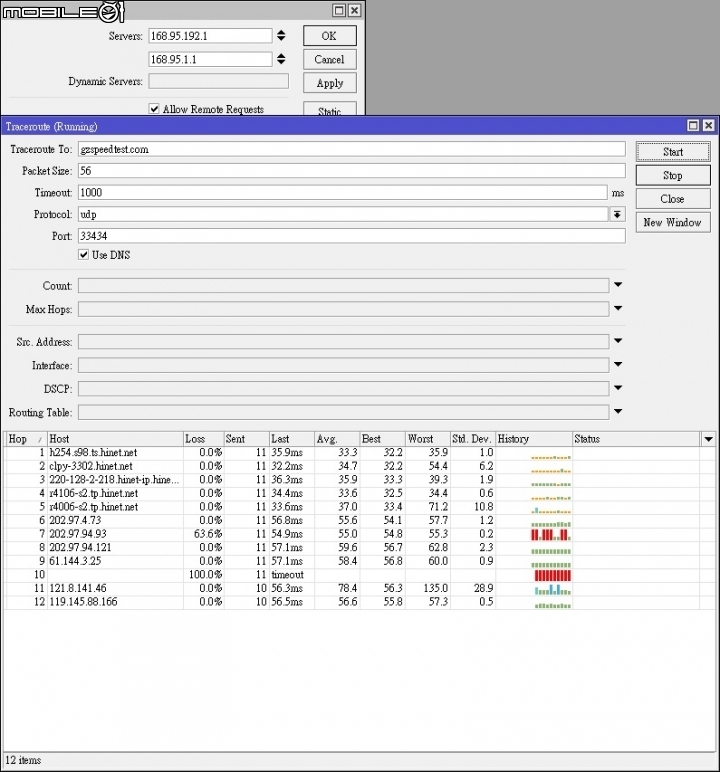Sort the table by the Hop column

pos(26,439)
